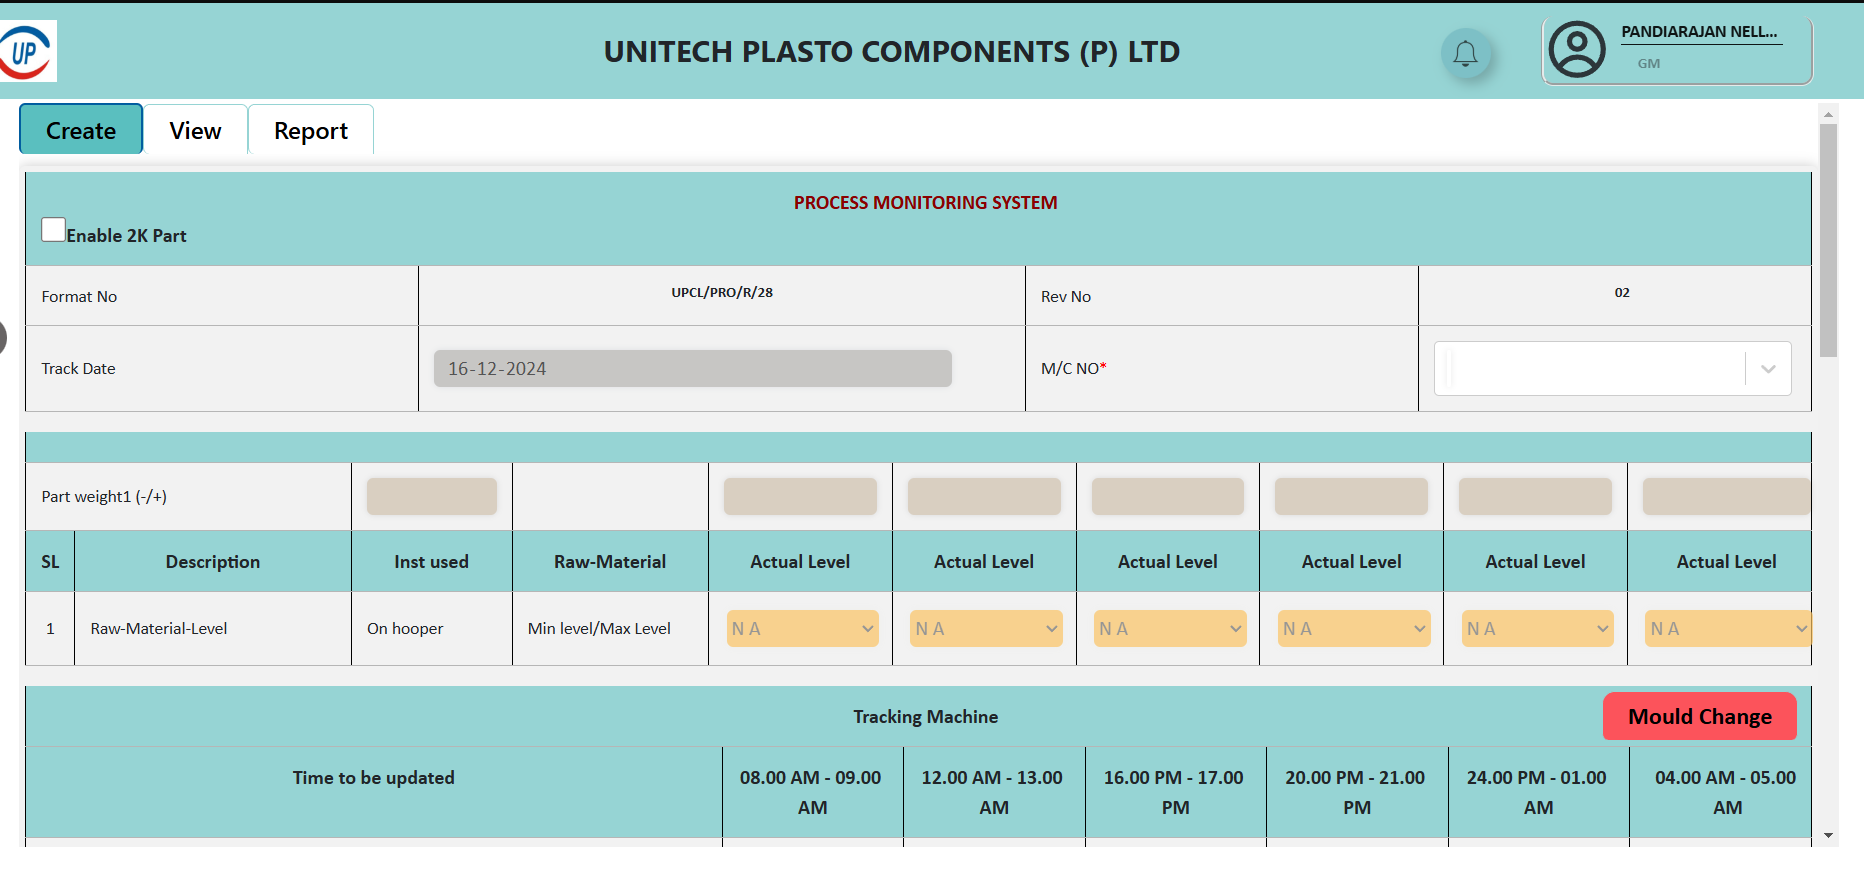The height and width of the screenshot is (872, 1864).
Task: Open fifth Raw-Material-Level N A dropdown
Action: (x=1538, y=628)
